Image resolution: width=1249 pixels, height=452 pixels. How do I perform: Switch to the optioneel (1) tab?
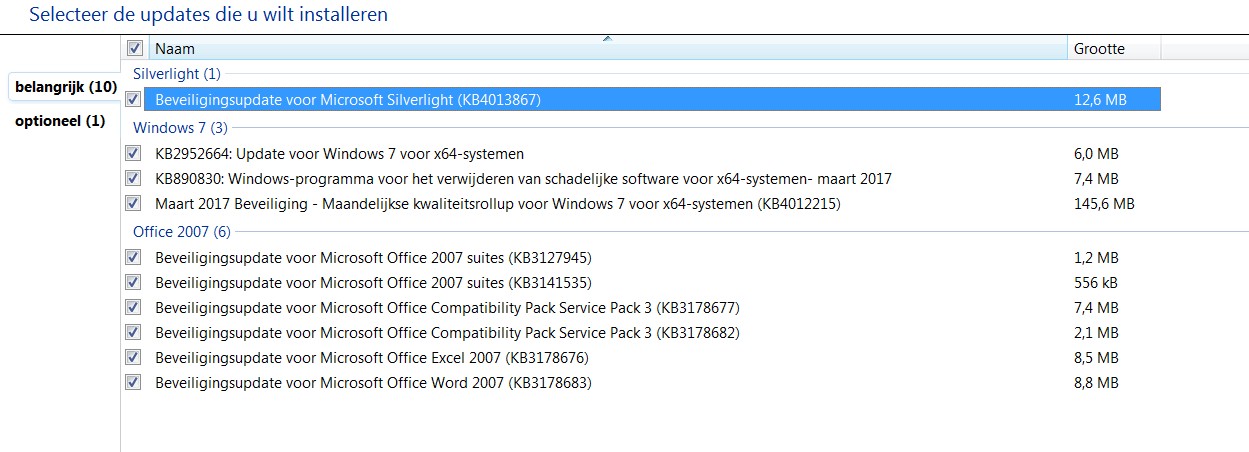point(60,121)
